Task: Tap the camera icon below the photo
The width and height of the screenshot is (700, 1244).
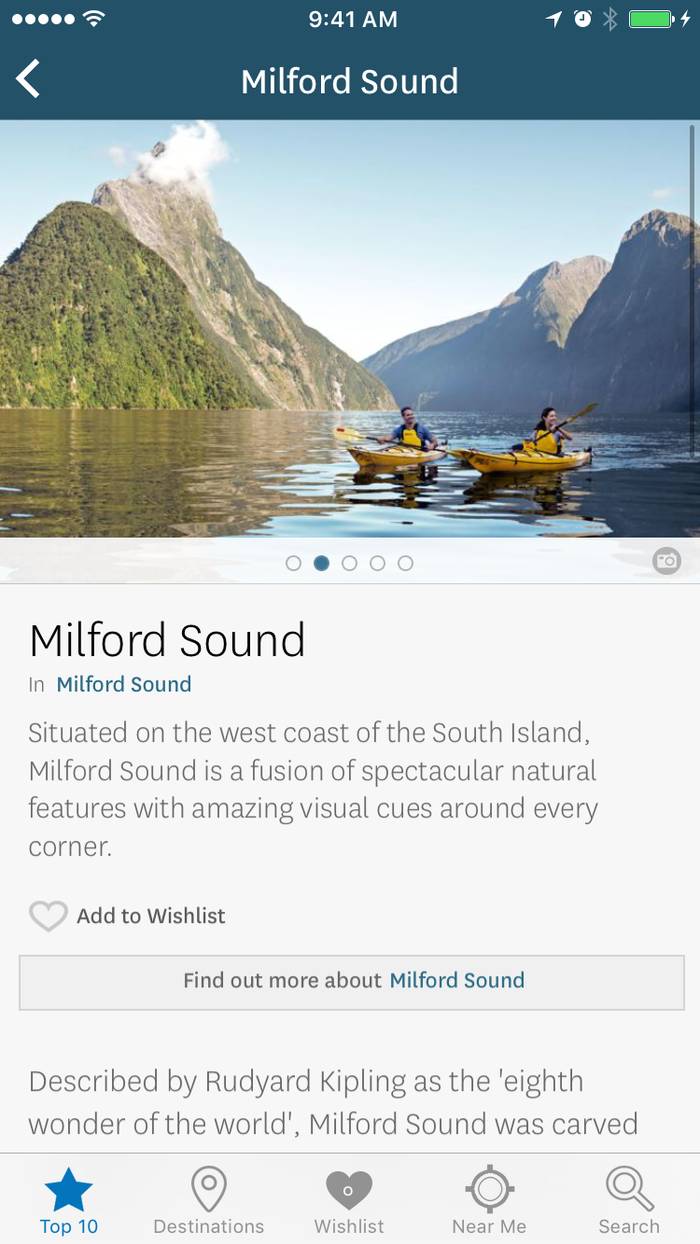Action: pos(667,561)
